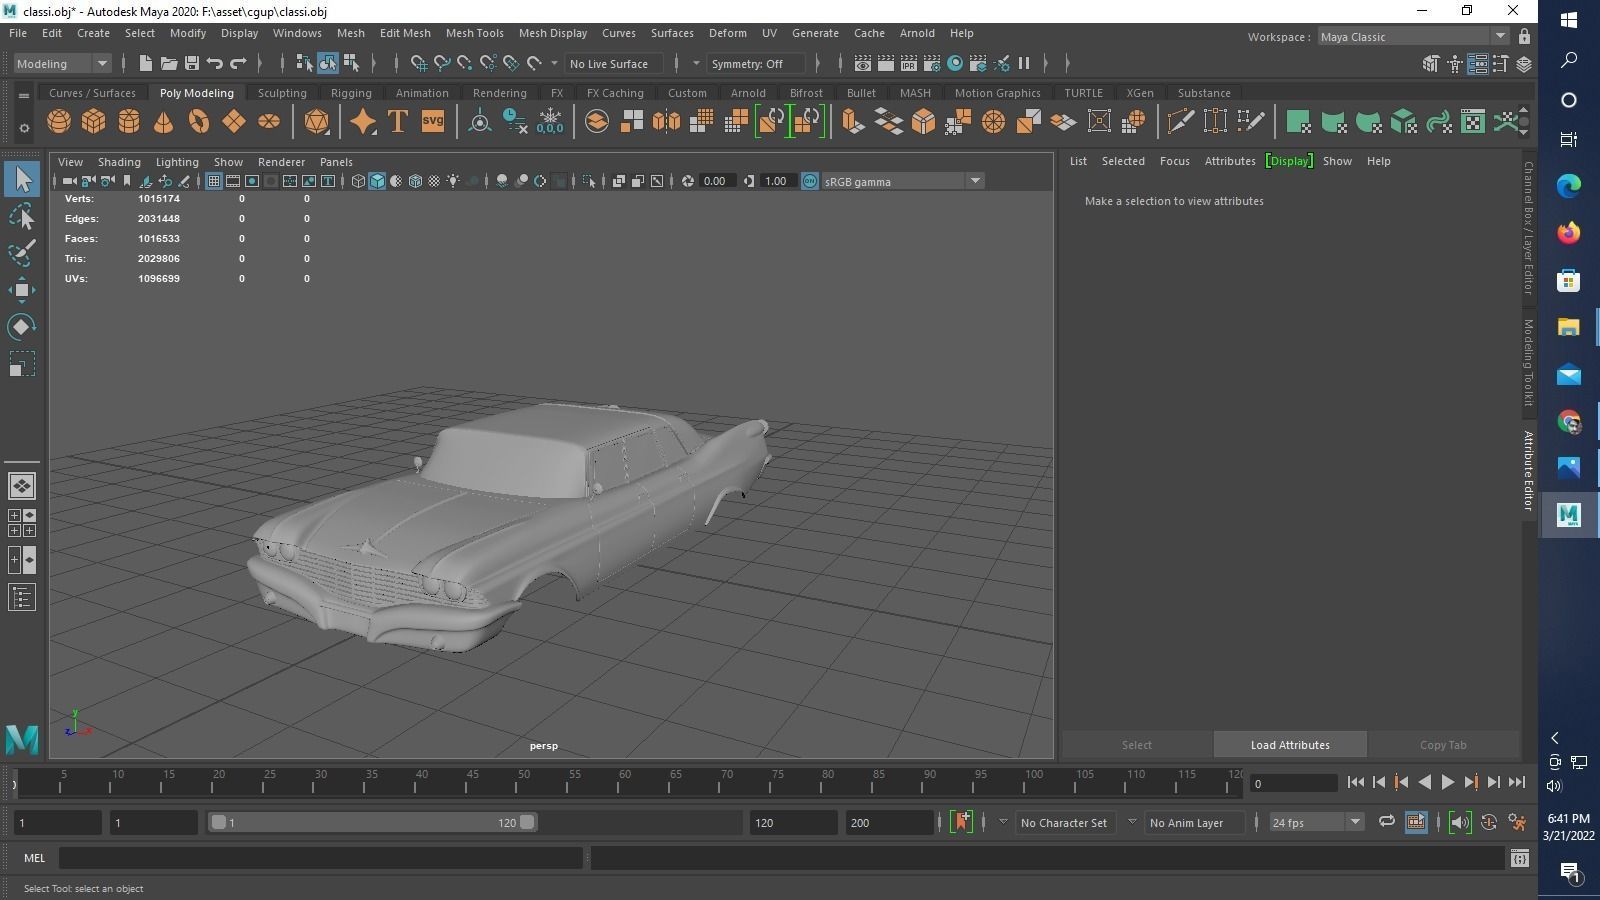Click the current frame field showing 0

(x=1294, y=783)
